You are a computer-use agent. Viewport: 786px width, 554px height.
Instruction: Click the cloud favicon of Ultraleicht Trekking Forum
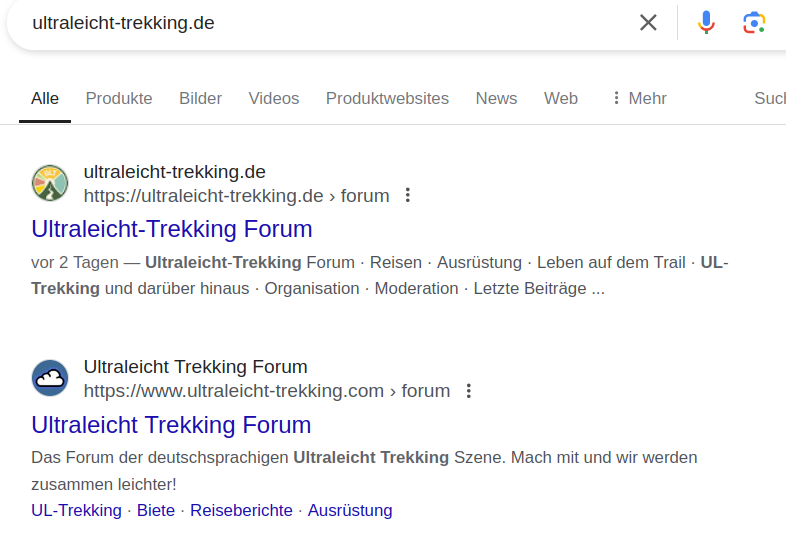coord(50,378)
